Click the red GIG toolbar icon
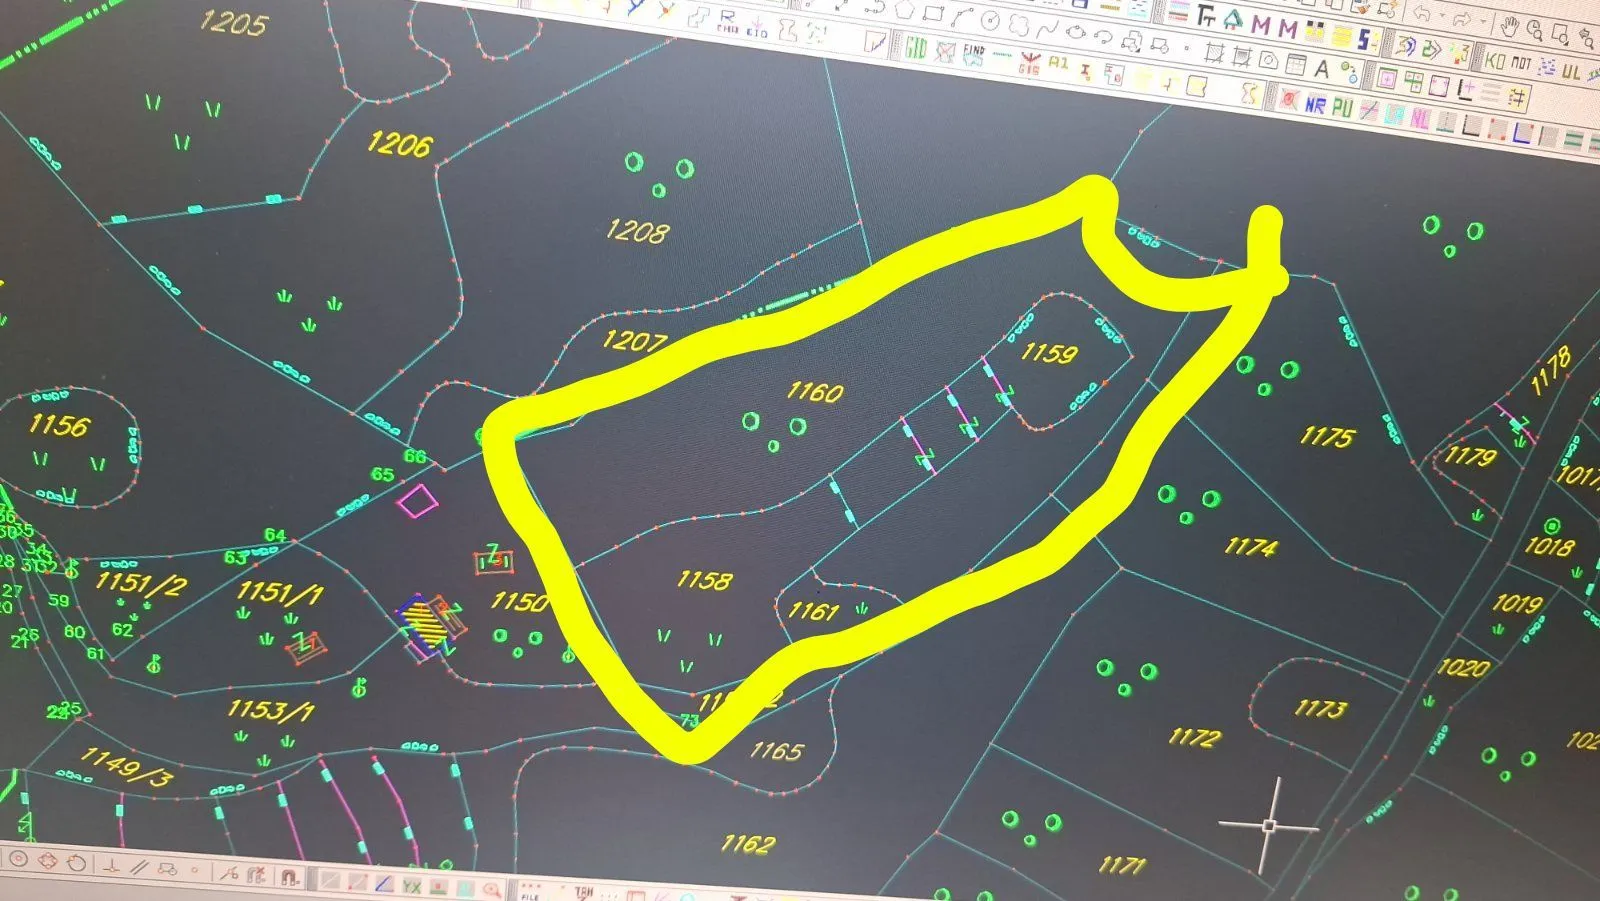The width and height of the screenshot is (1600, 901). coord(1029,62)
